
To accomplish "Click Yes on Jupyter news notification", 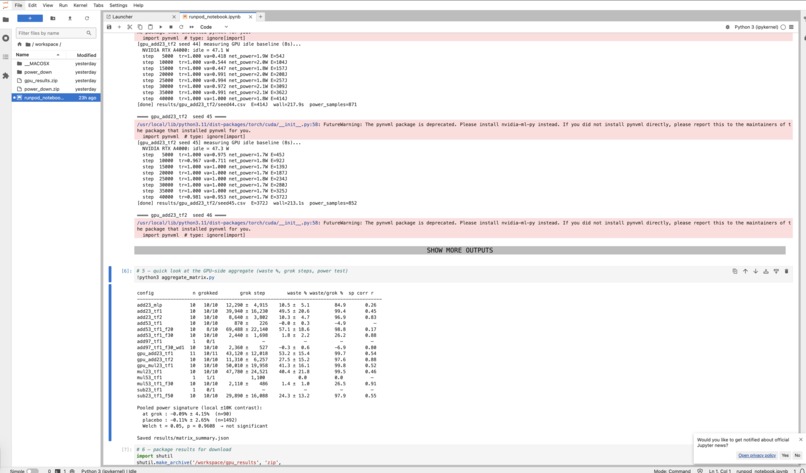I will 785,456.
